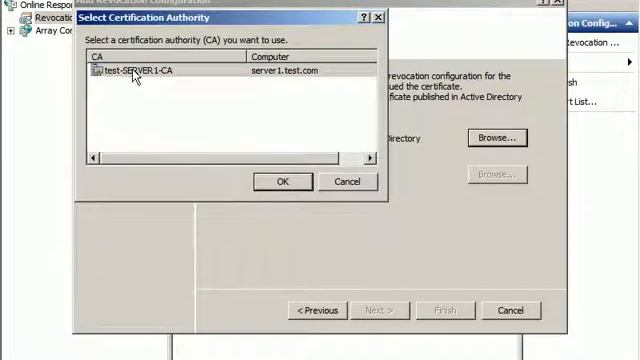Close the Select Certification Authority dialog
This screenshot has height=360, width=640.
[x=378, y=17]
